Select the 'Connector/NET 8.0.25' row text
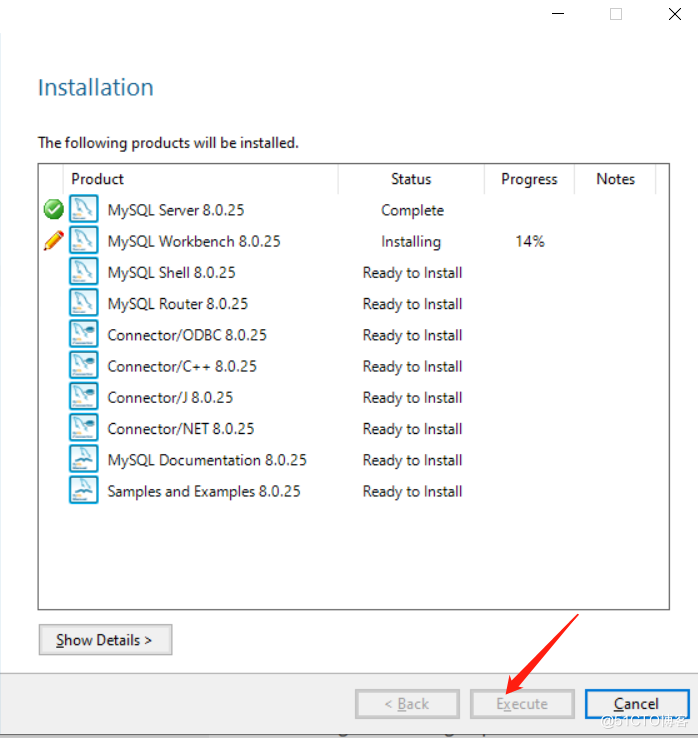698x738 pixels. pyautogui.click(x=181, y=429)
